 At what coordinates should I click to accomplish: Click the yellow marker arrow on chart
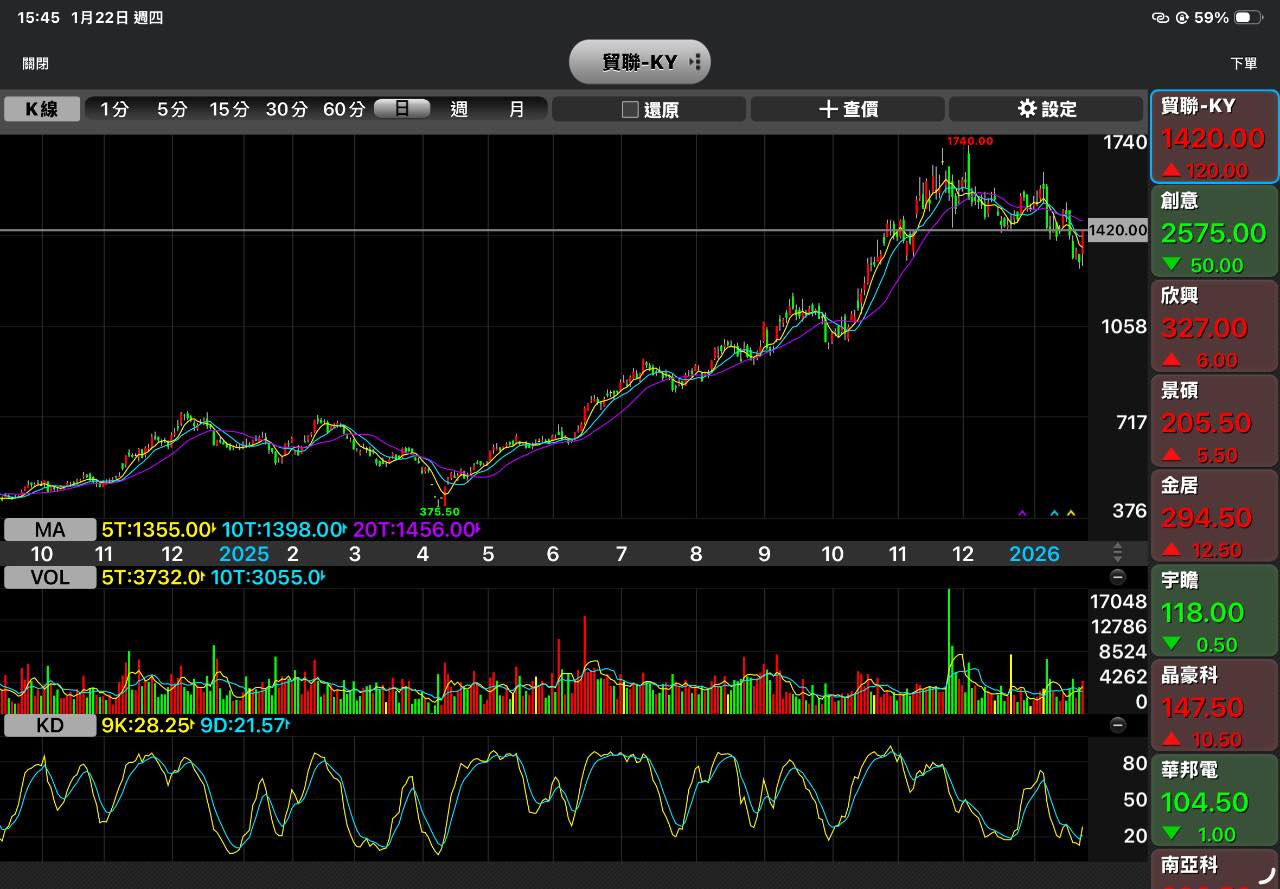pyautogui.click(x=1071, y=513)
